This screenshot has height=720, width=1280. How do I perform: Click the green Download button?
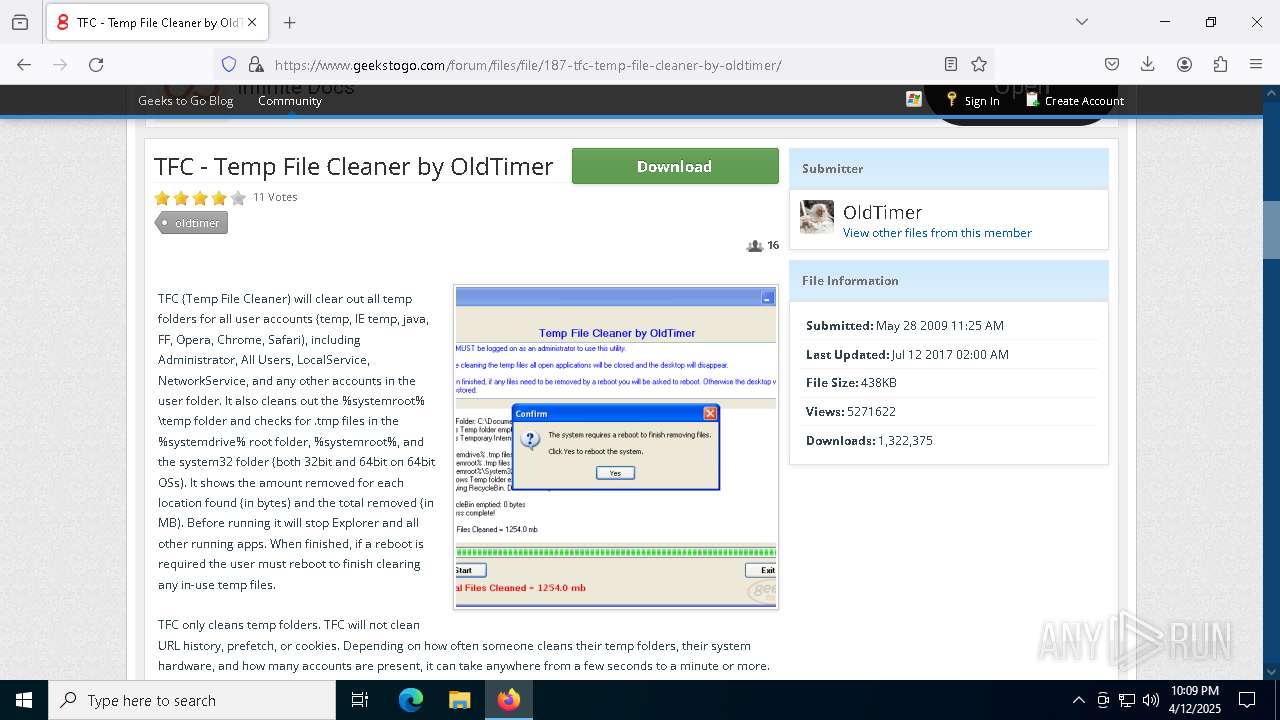click(675, 166)
